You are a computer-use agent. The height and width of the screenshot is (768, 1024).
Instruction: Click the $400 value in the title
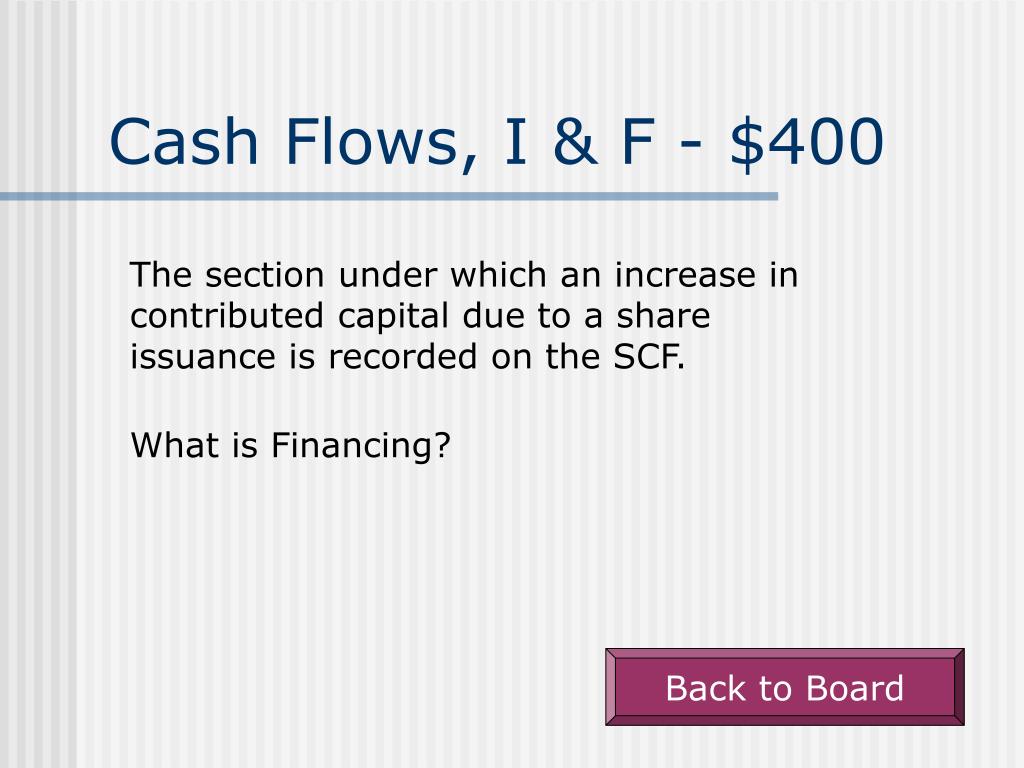(x=807, y=142)
